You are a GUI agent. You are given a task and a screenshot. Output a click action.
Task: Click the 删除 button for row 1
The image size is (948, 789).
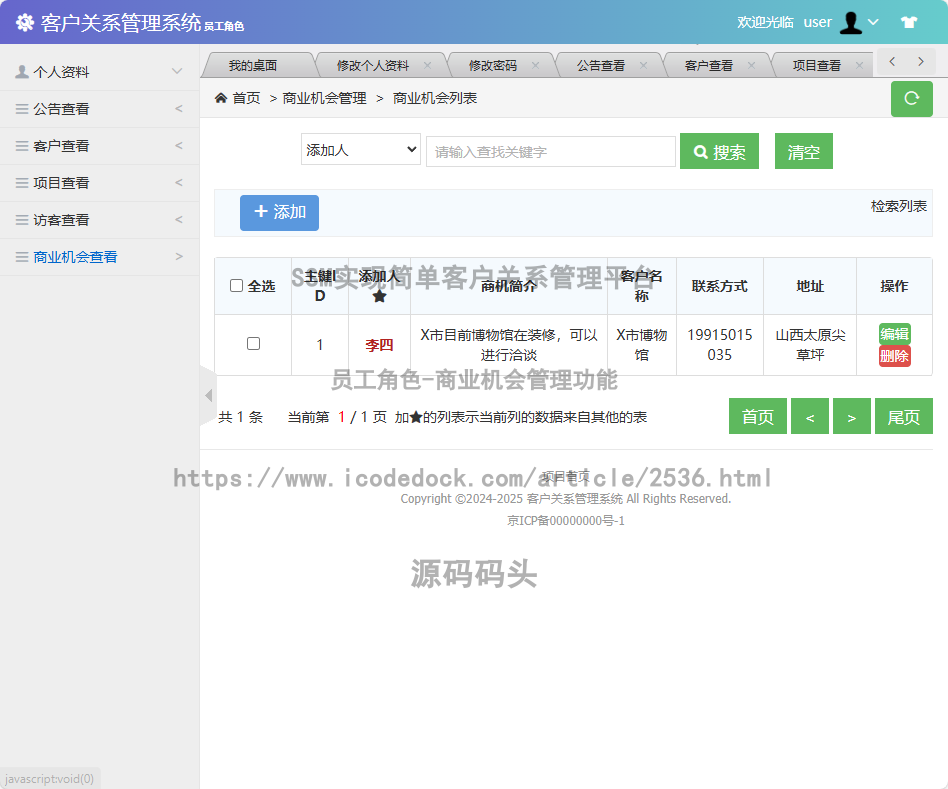pyautogui.click(x=894, y=356)
